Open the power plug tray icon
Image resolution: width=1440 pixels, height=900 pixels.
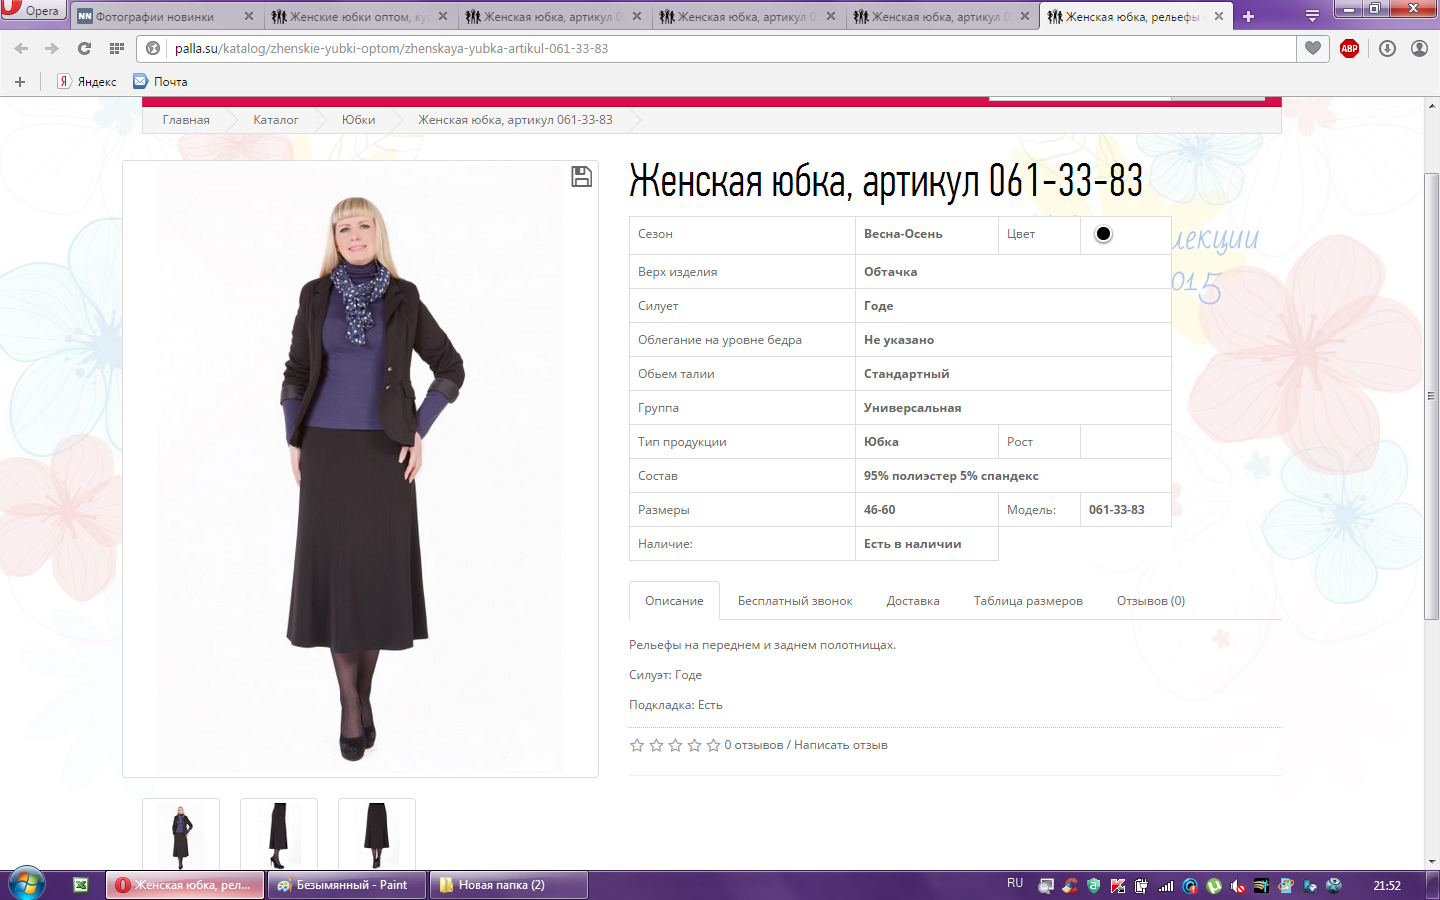click(x=1141, y=886)
